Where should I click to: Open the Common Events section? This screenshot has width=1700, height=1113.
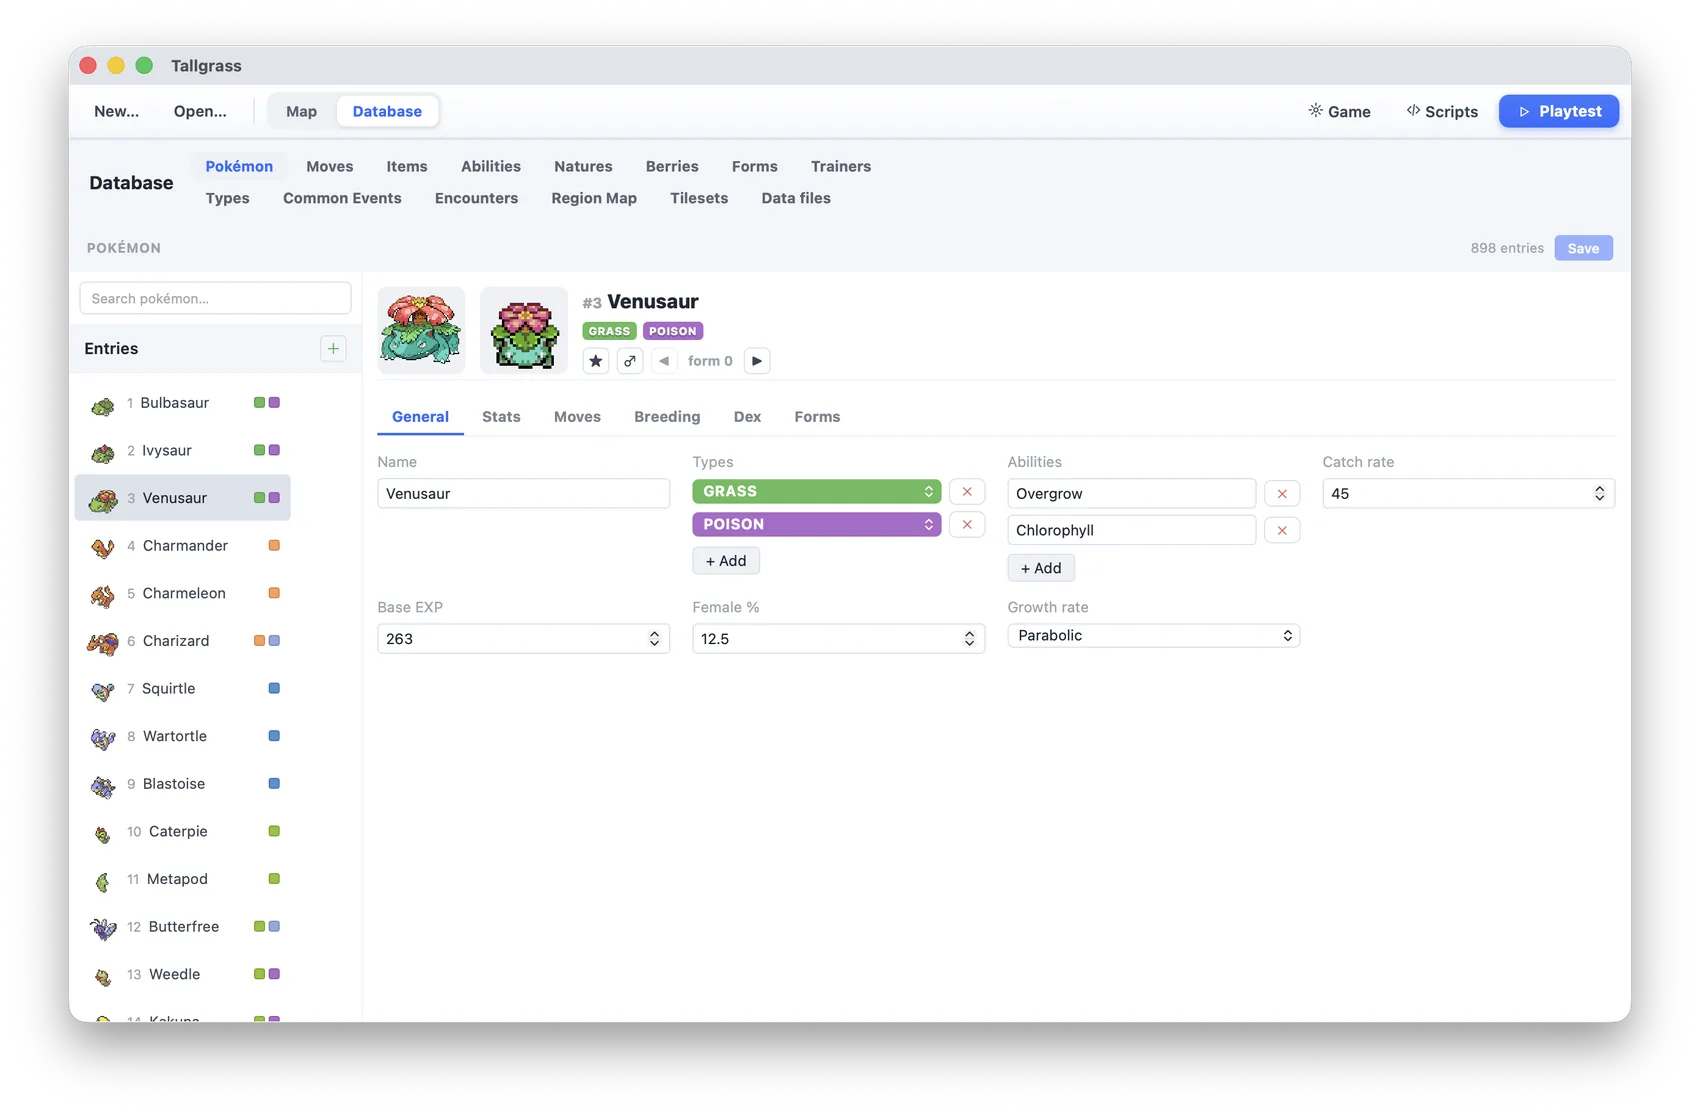[342, 198]
